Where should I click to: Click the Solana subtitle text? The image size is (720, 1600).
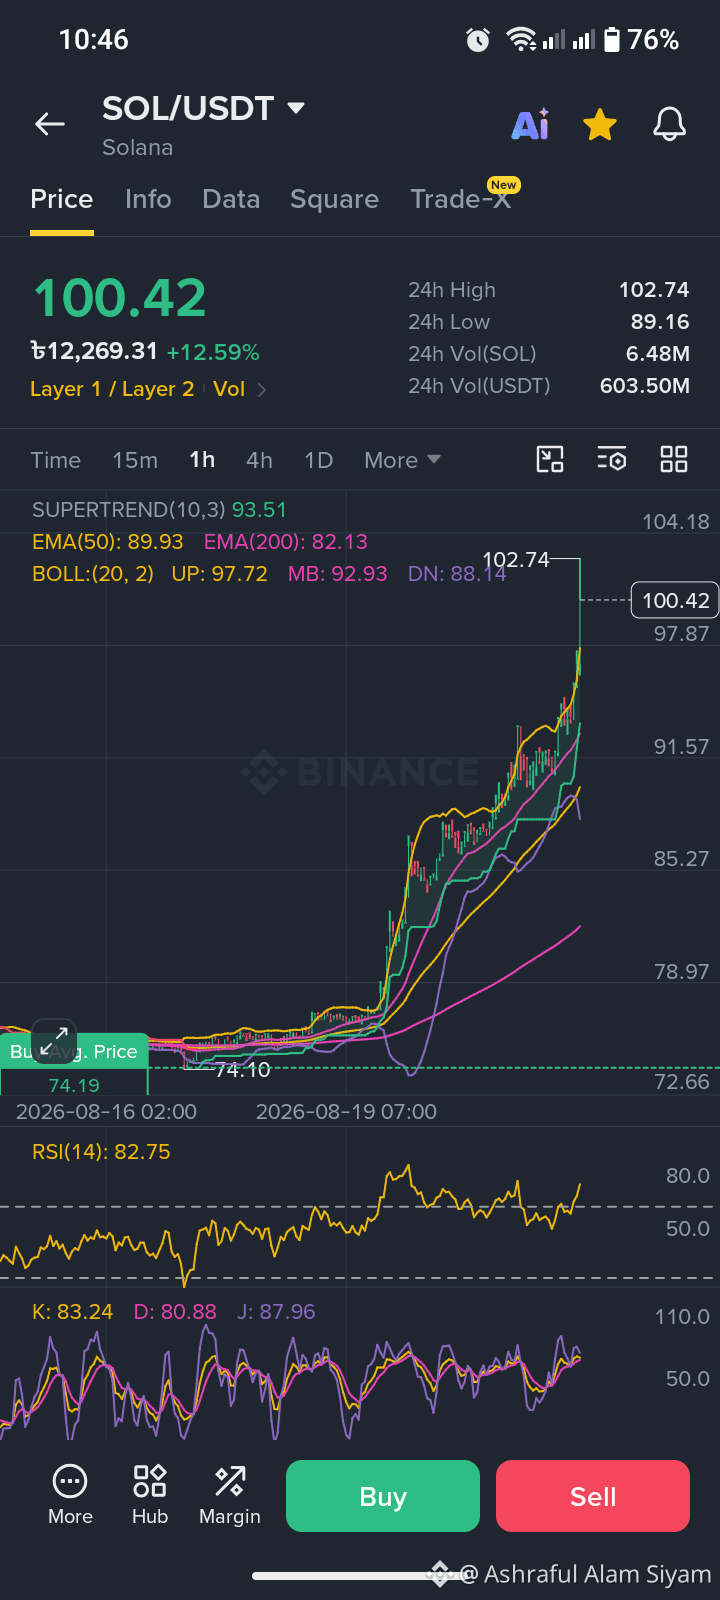tap(138, 148)
